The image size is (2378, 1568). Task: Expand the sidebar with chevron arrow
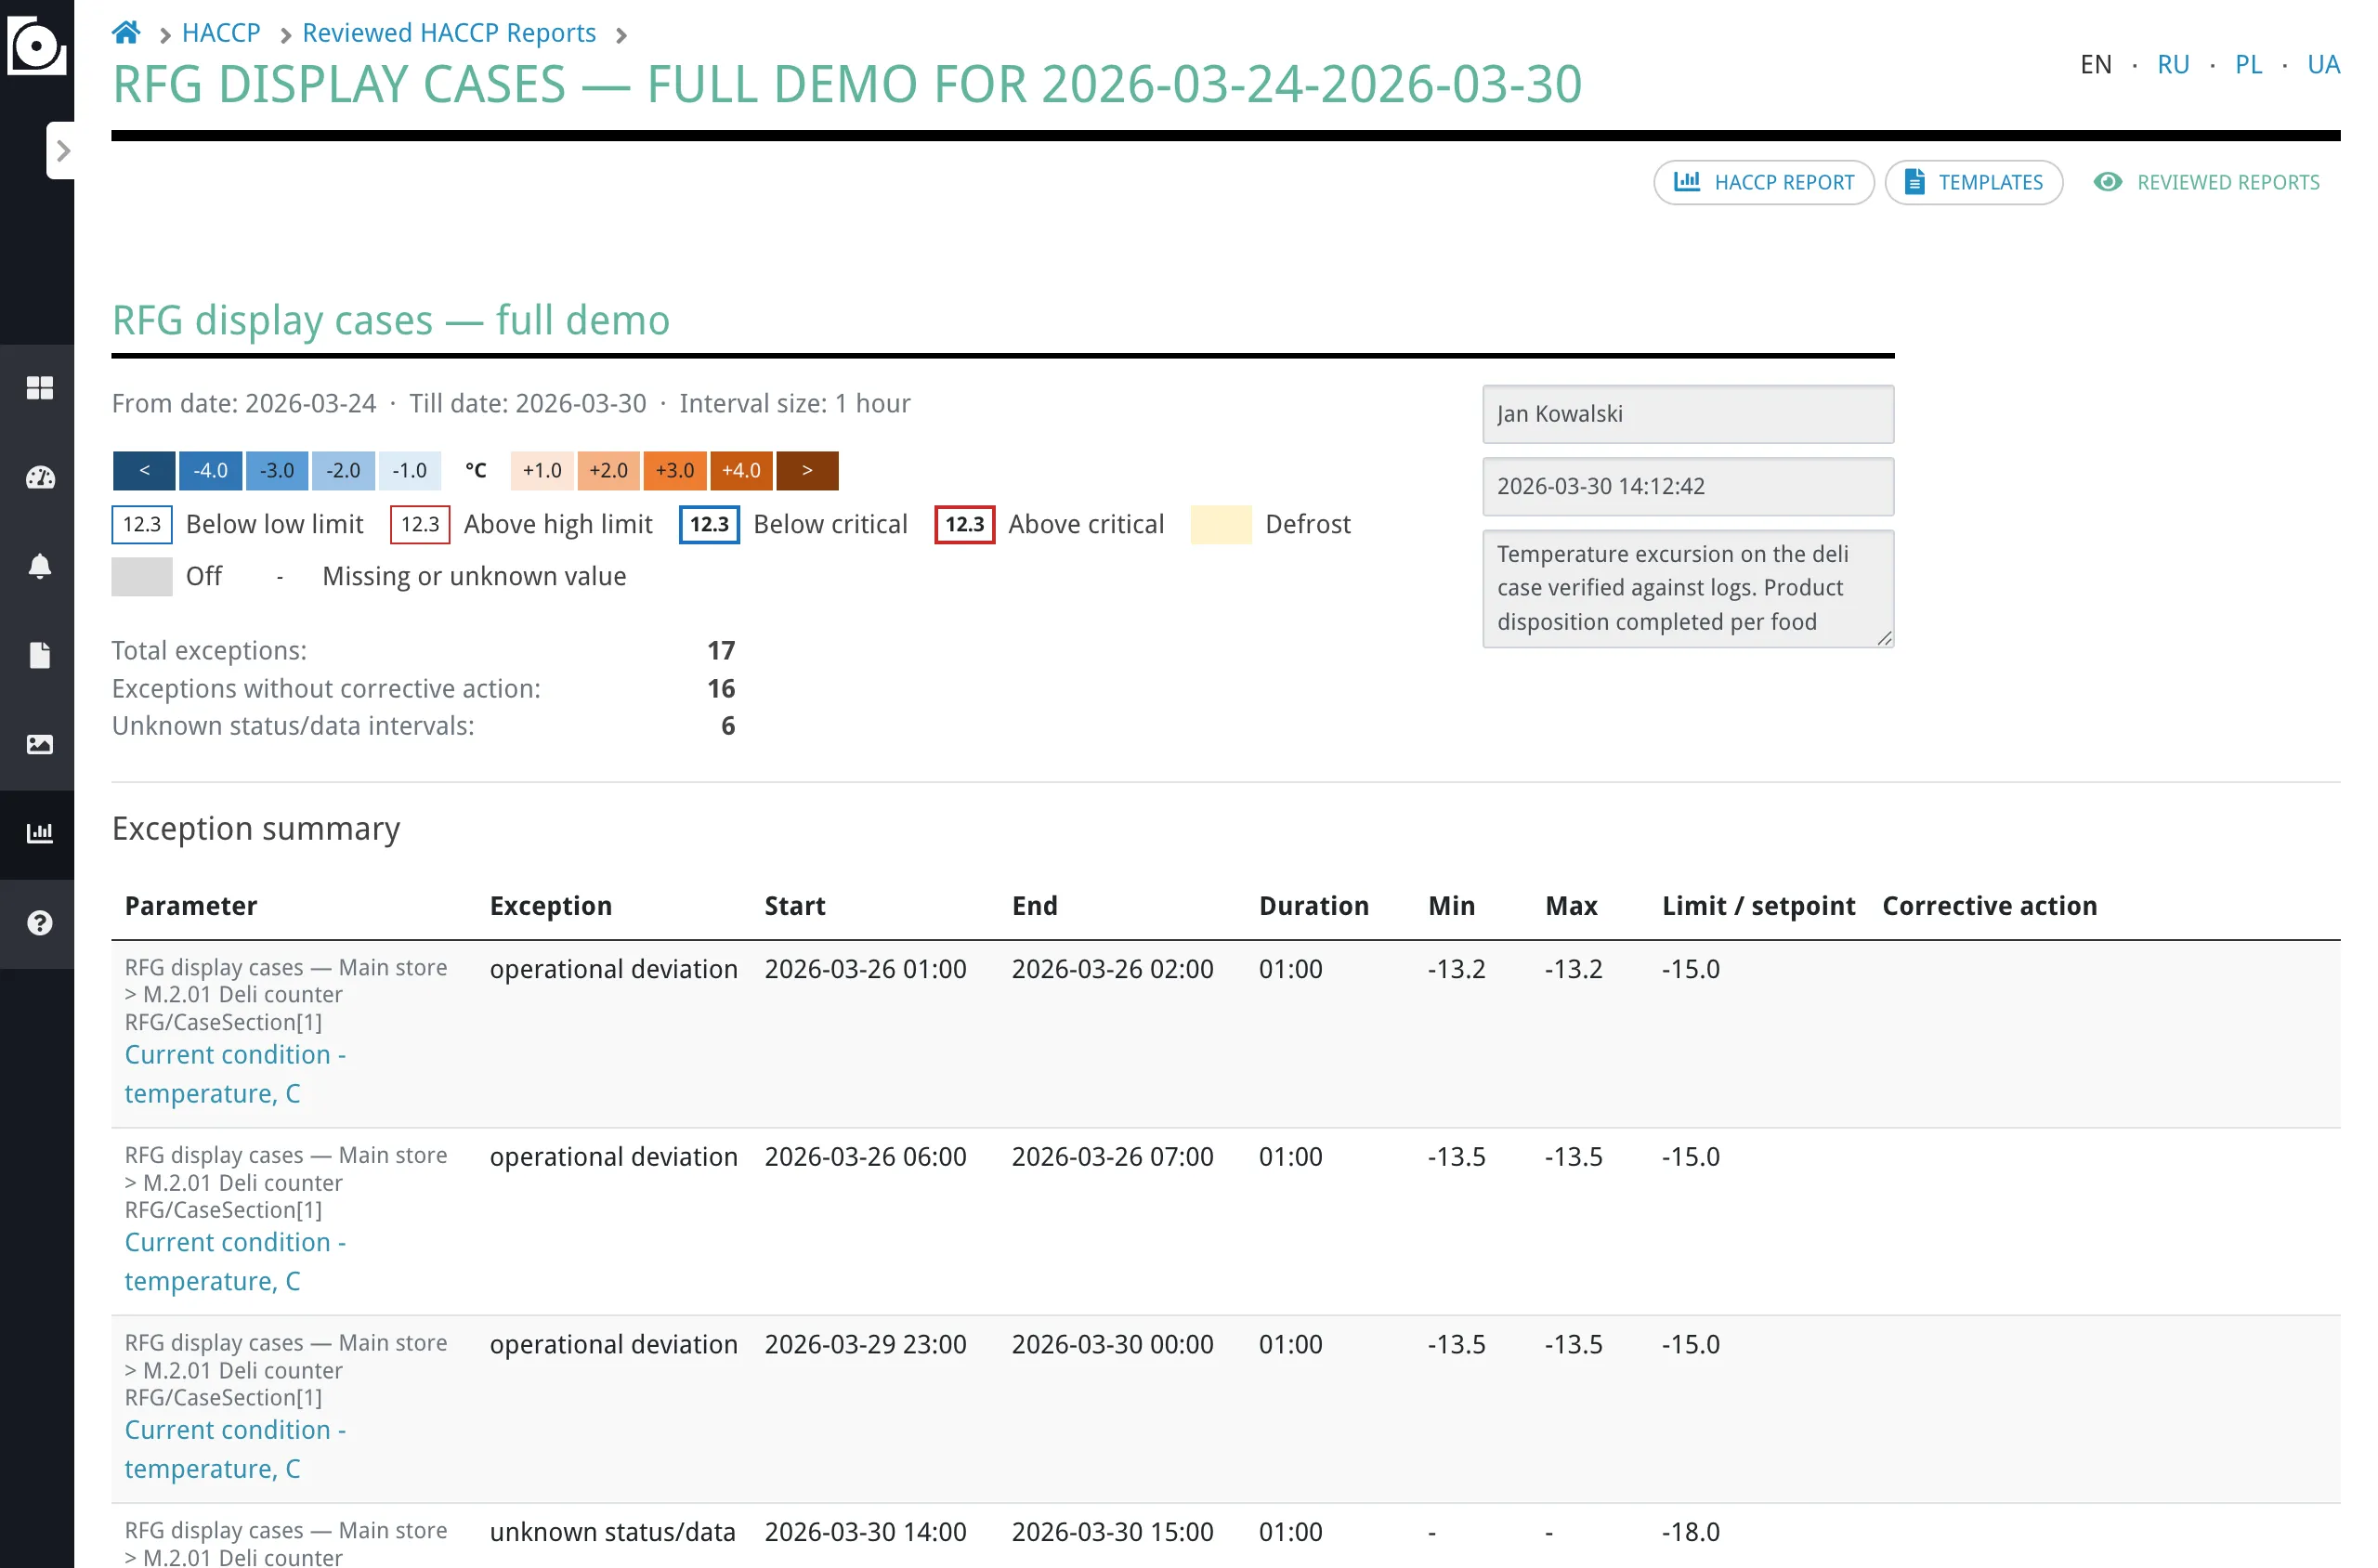click(x=61, y=151)
